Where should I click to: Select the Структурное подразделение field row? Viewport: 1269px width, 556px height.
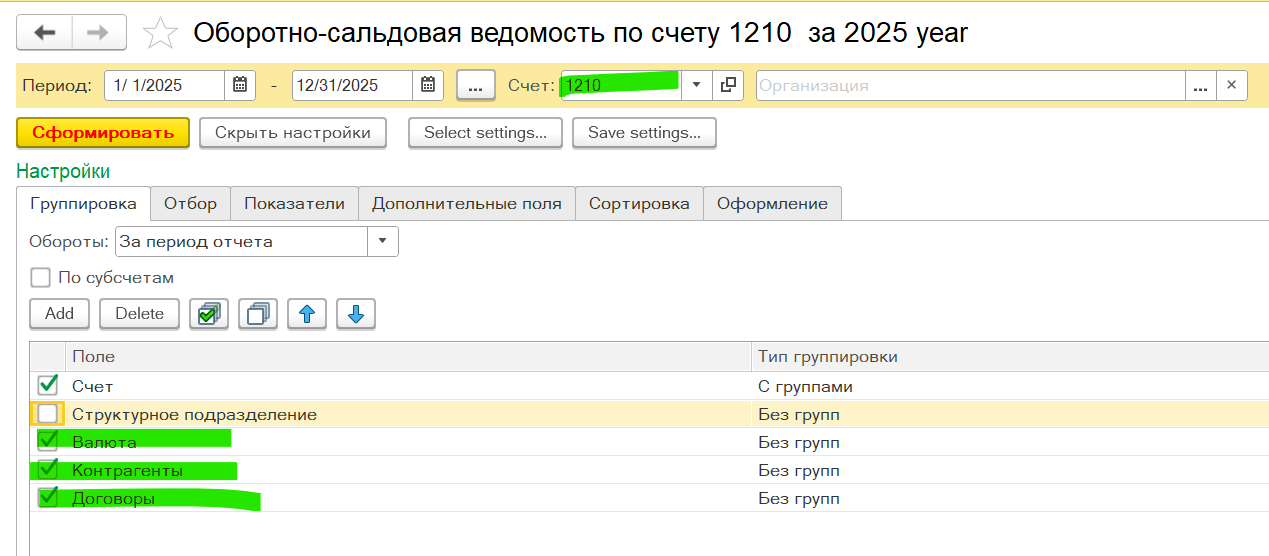tap(408, 414)
